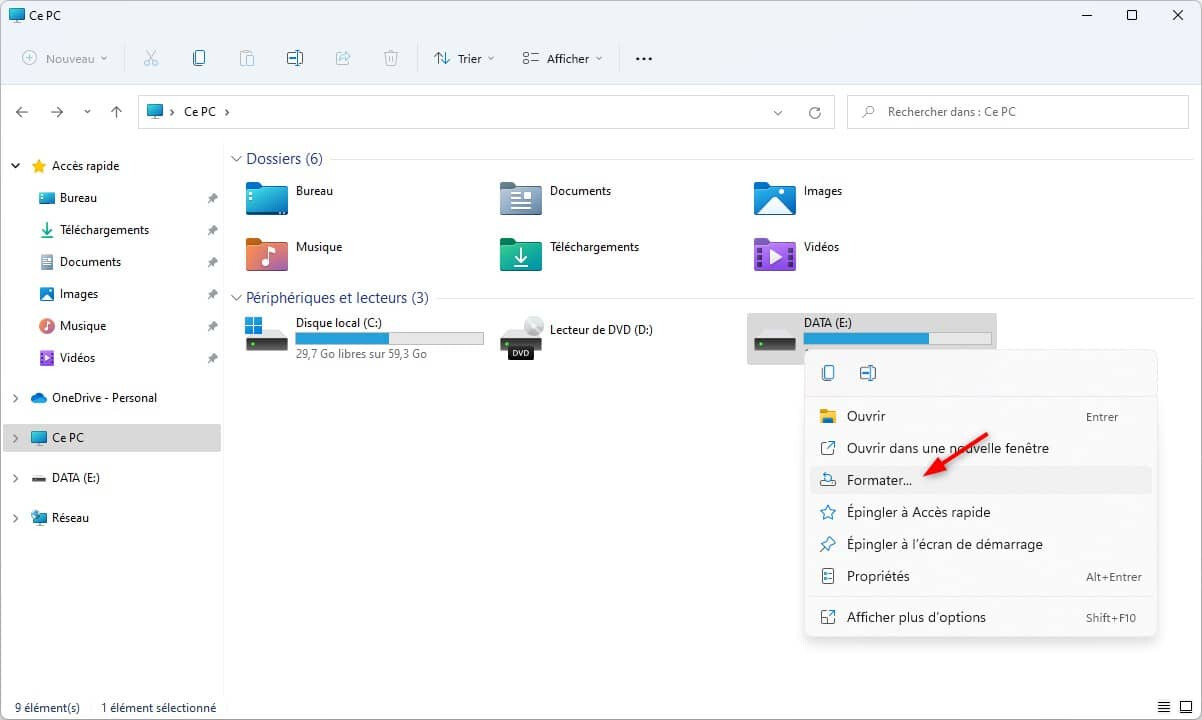Viewport: 1202px width, 720px height.
Task: Select the Disque local (C:) drive icon
Action: [x=267, y=335]
